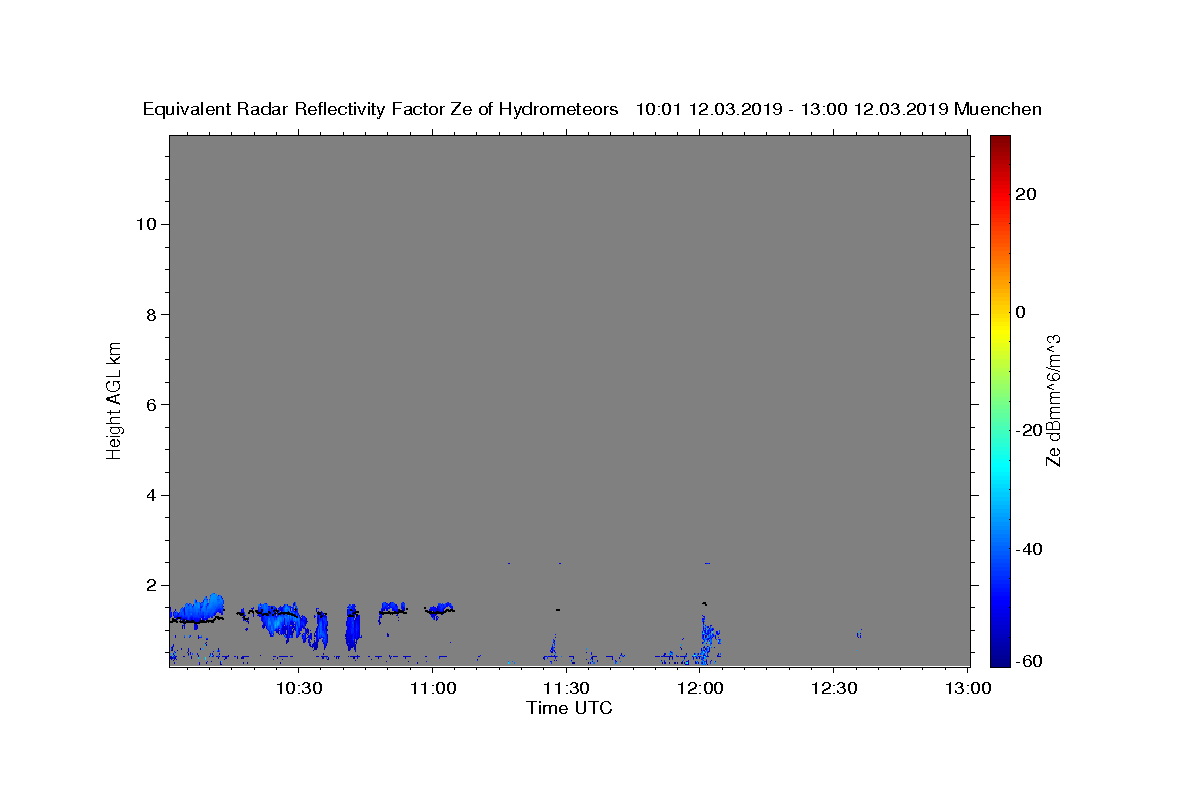
Task: Click the plot title 'Equivalent Radar Reflectivity Factor Ze of Hydrometeors'
Action: 380,109
